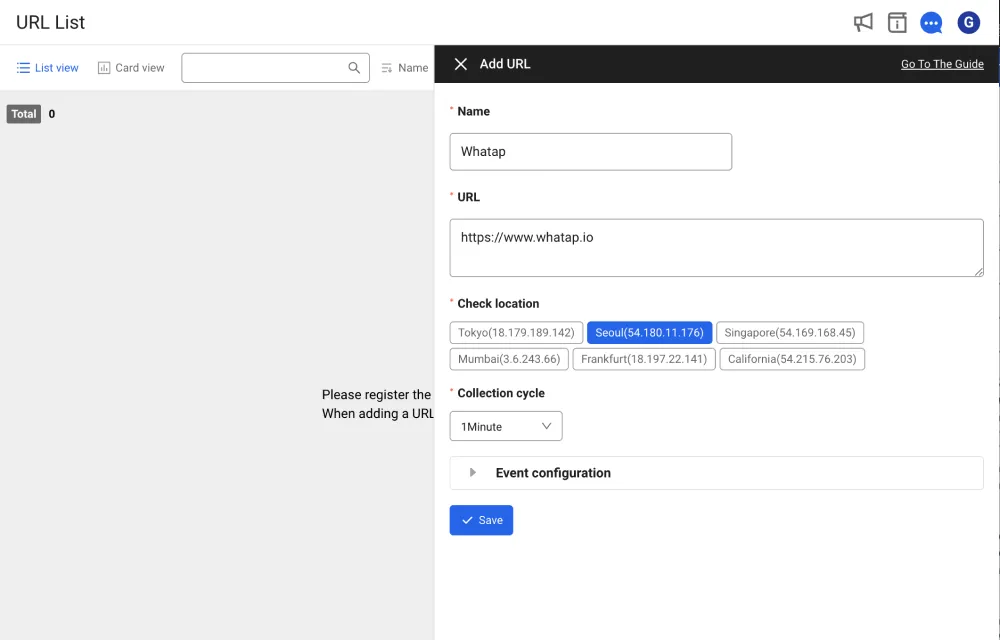Sort the list by Name

click(x=413, y=68)
